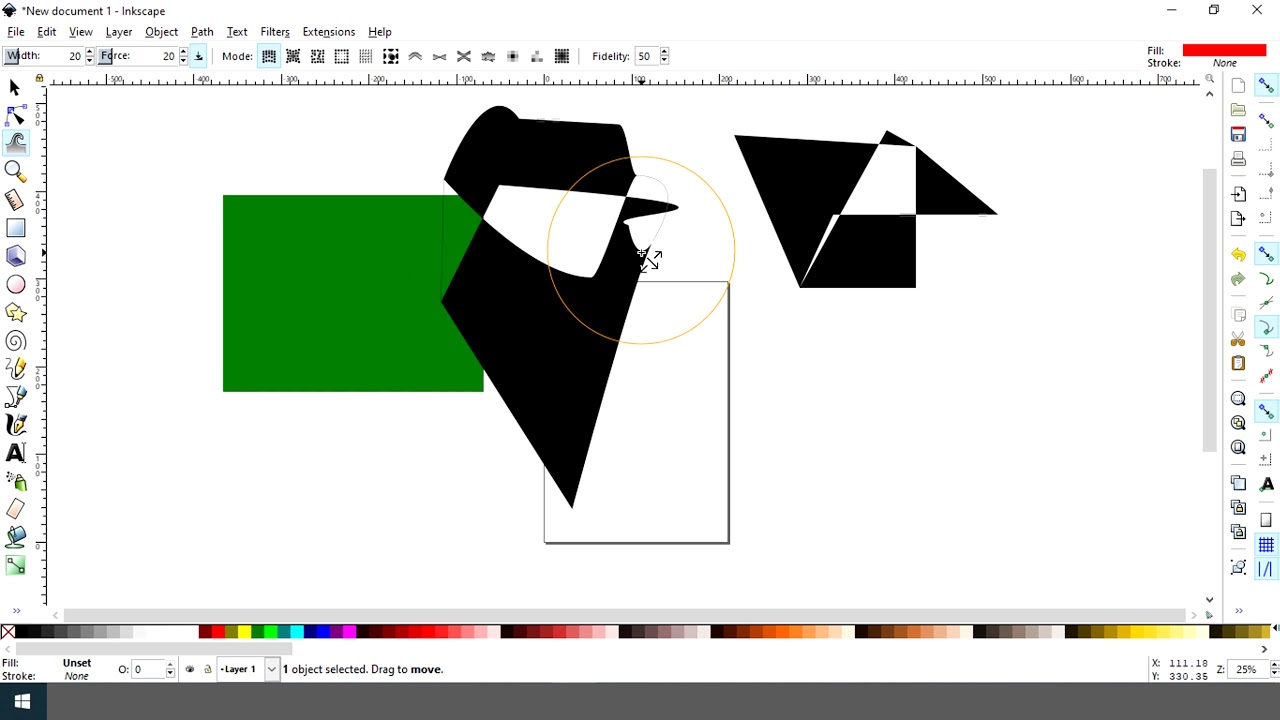Toggle Duplicate/delete mode button
The image size is (1280, 720).
pos(391,57)
